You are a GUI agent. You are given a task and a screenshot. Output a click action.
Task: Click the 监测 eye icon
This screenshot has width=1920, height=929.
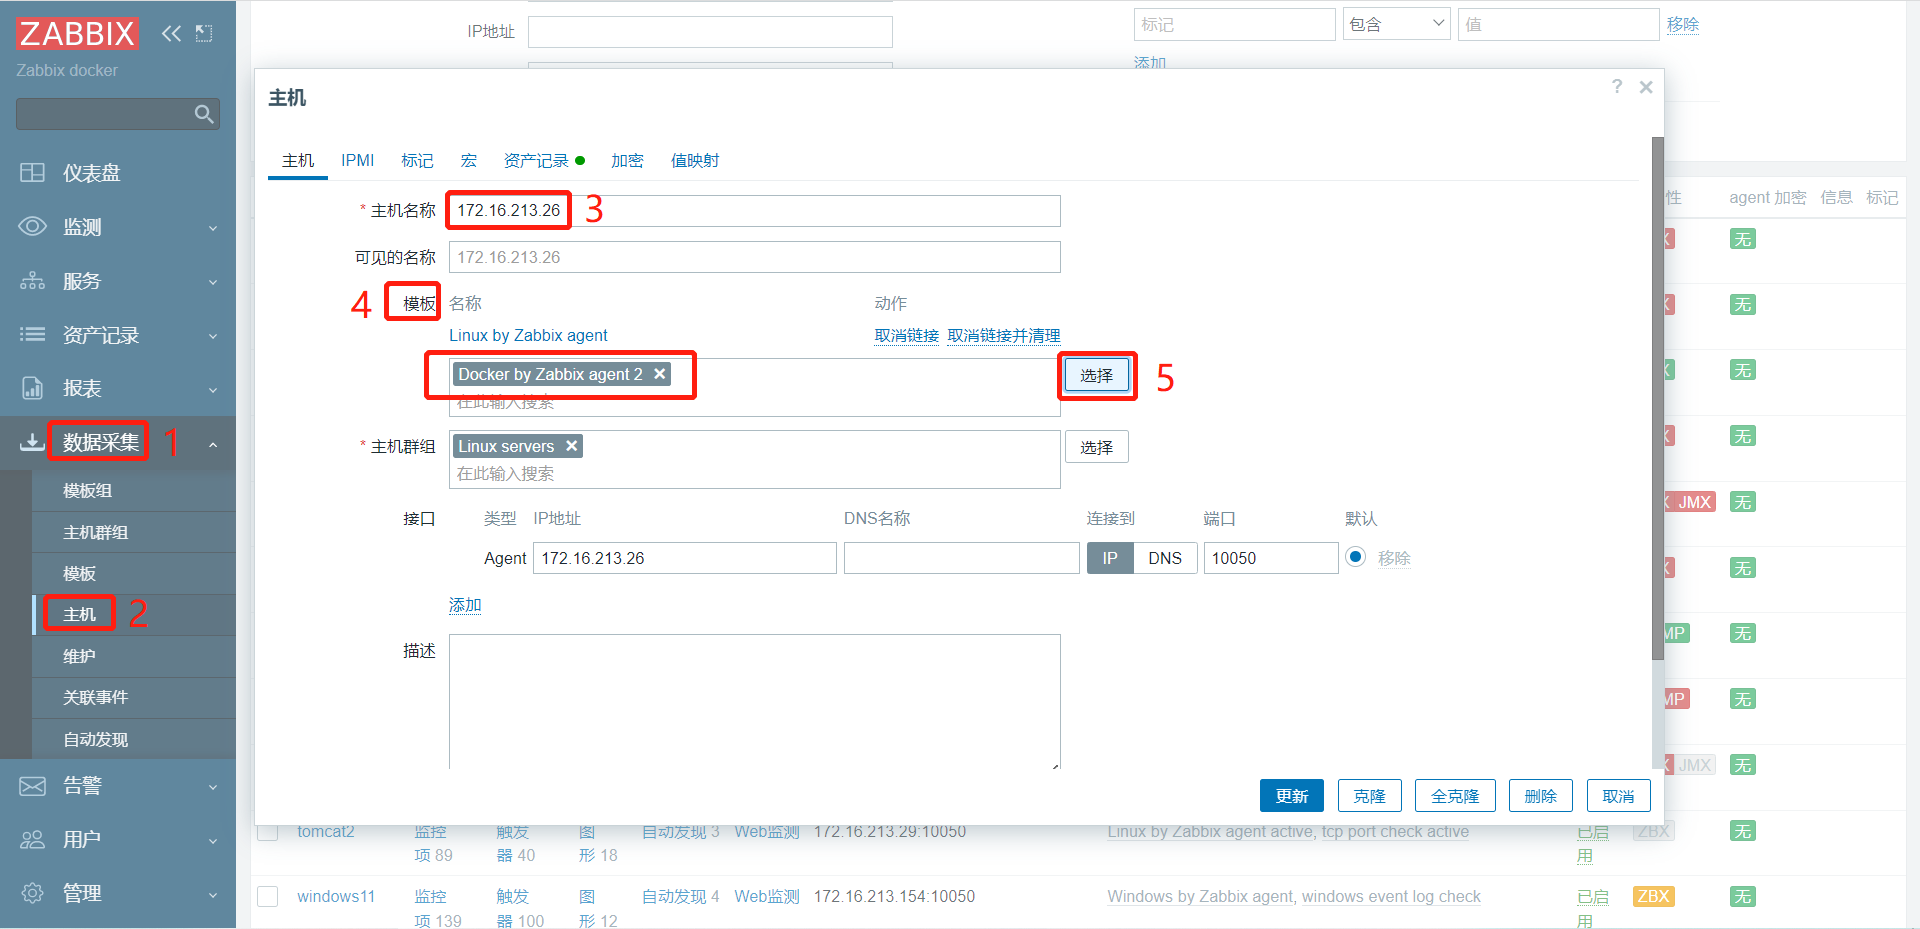pyautogui.click(x=32, y=227)
